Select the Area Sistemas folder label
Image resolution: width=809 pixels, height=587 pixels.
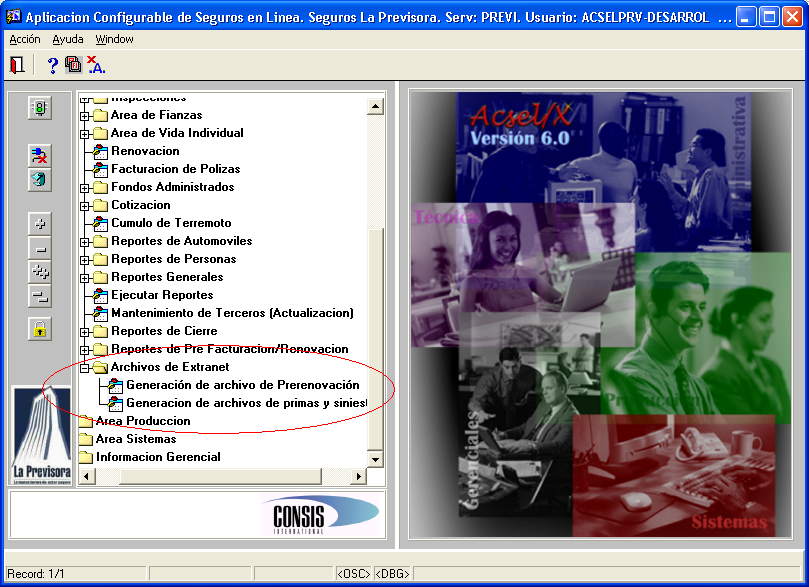(x=136, y=439)
